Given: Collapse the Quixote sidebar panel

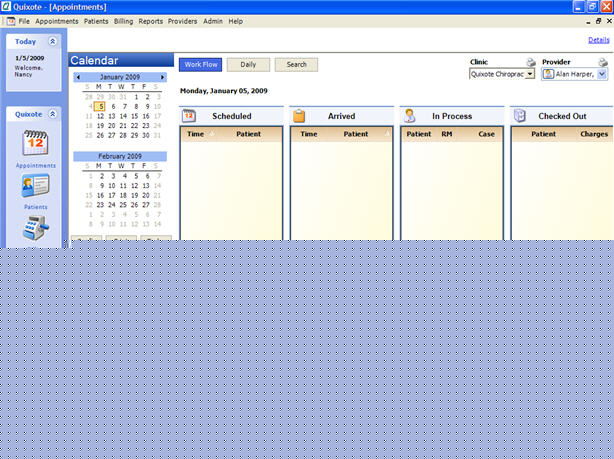Looking at the screenshot, I should [x=52, y=114].
